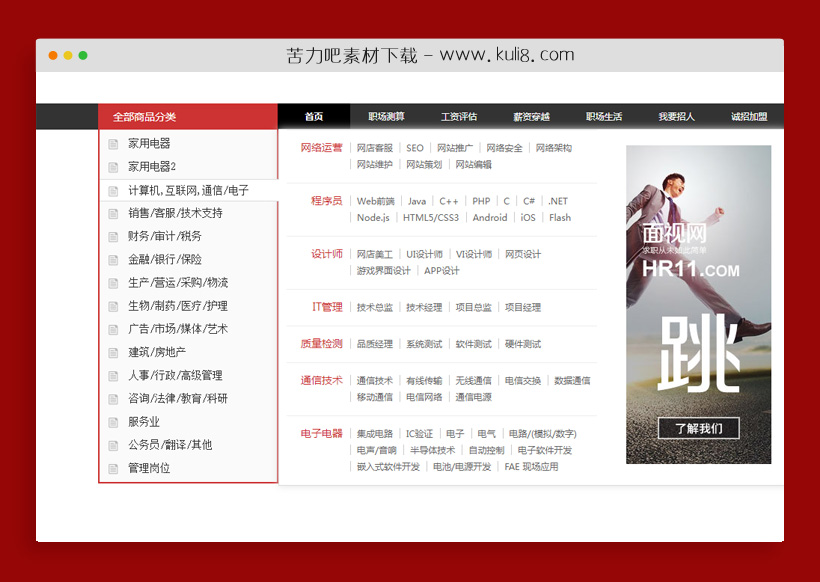Select the UI设计师 link
The image size is (820, 582).
tap(424, 254)
